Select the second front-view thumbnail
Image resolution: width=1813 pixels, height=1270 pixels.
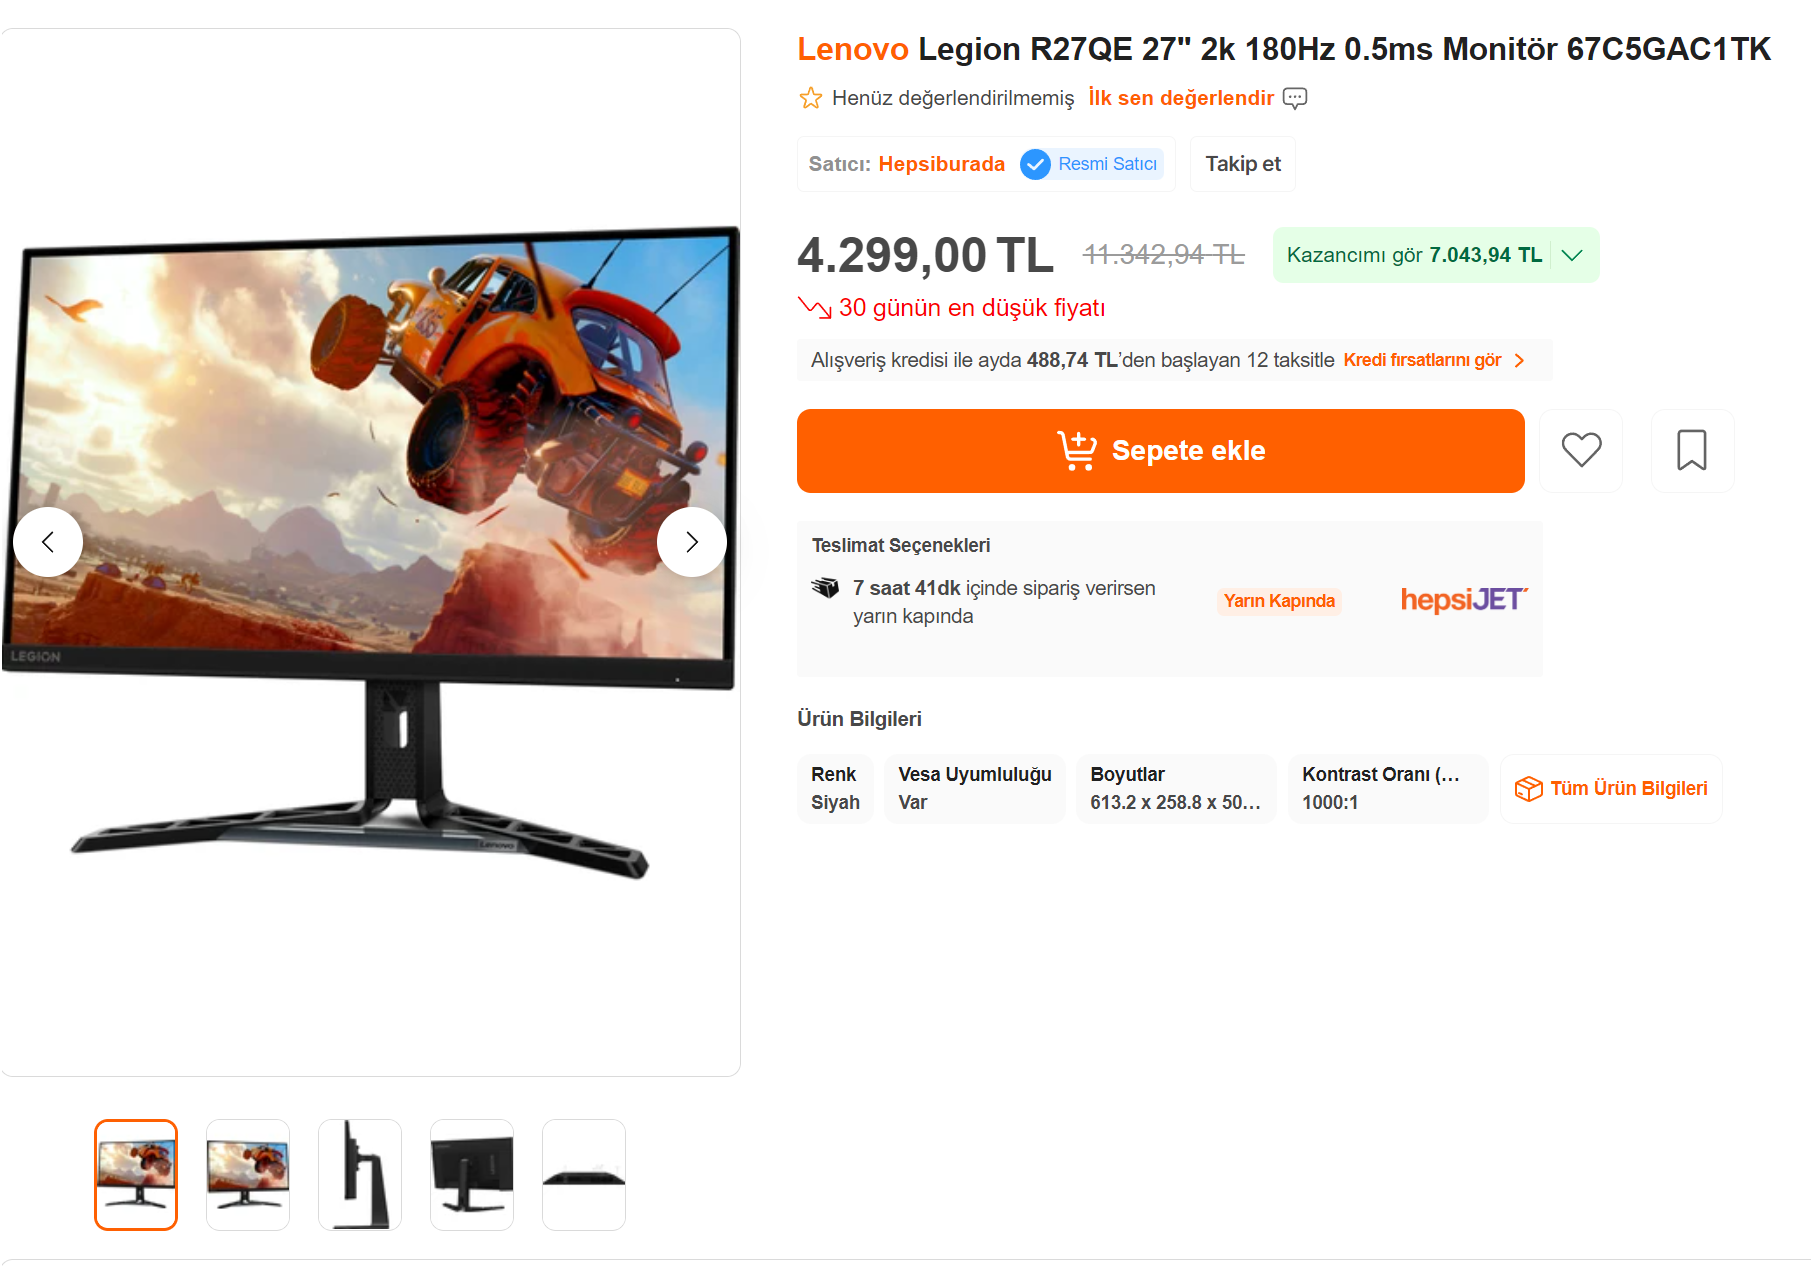(248, 1175)
